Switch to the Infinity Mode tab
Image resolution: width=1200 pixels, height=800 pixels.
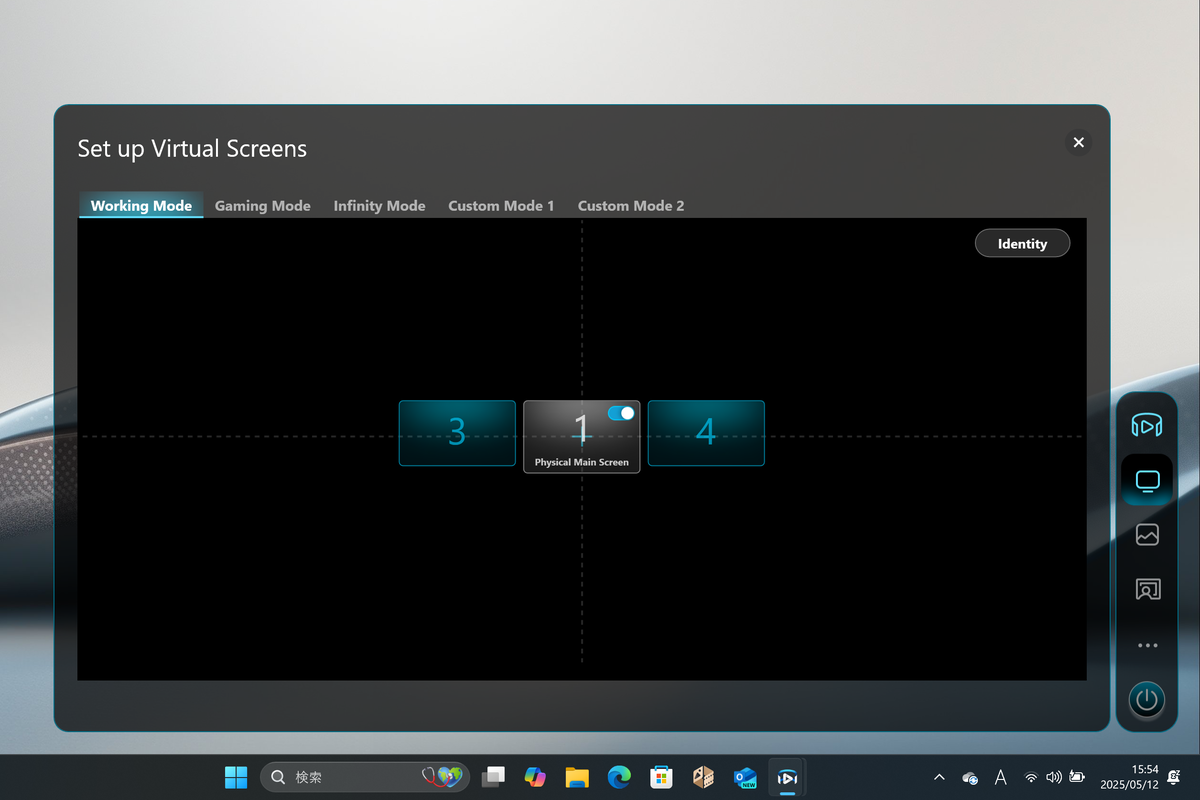[379, 206]
